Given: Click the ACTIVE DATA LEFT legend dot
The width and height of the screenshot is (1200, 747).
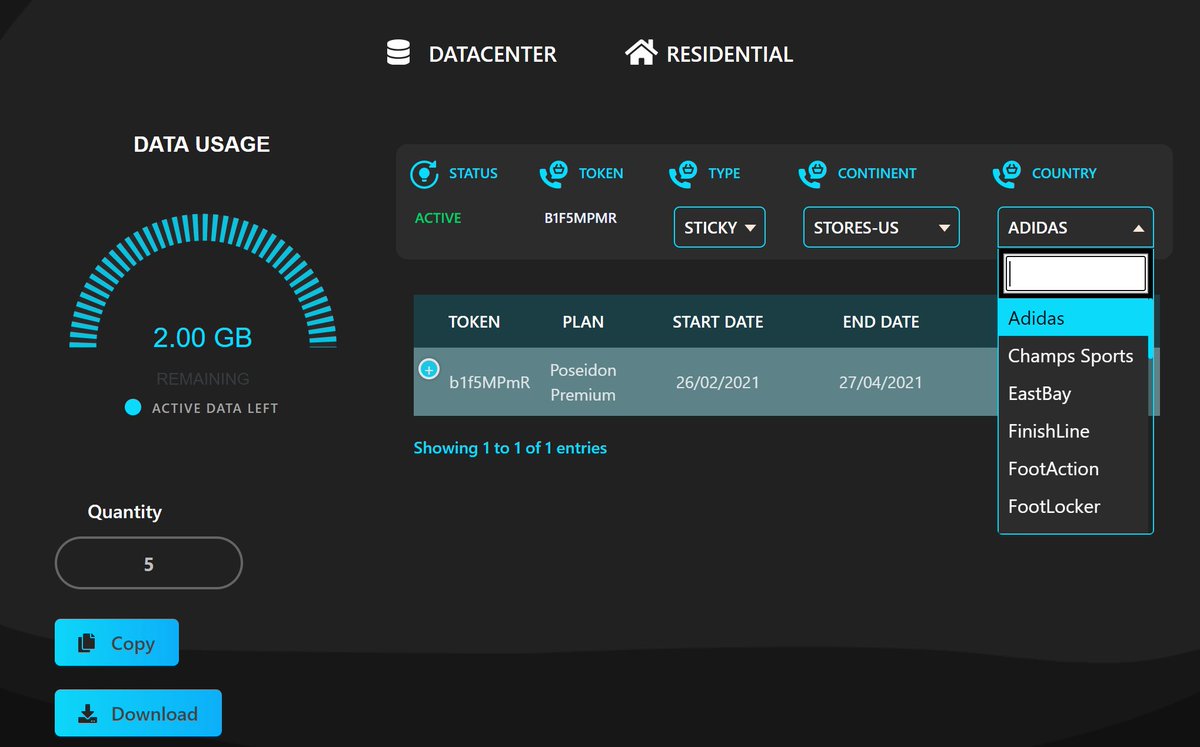Looking at the screenshot, I should (133, 408).
